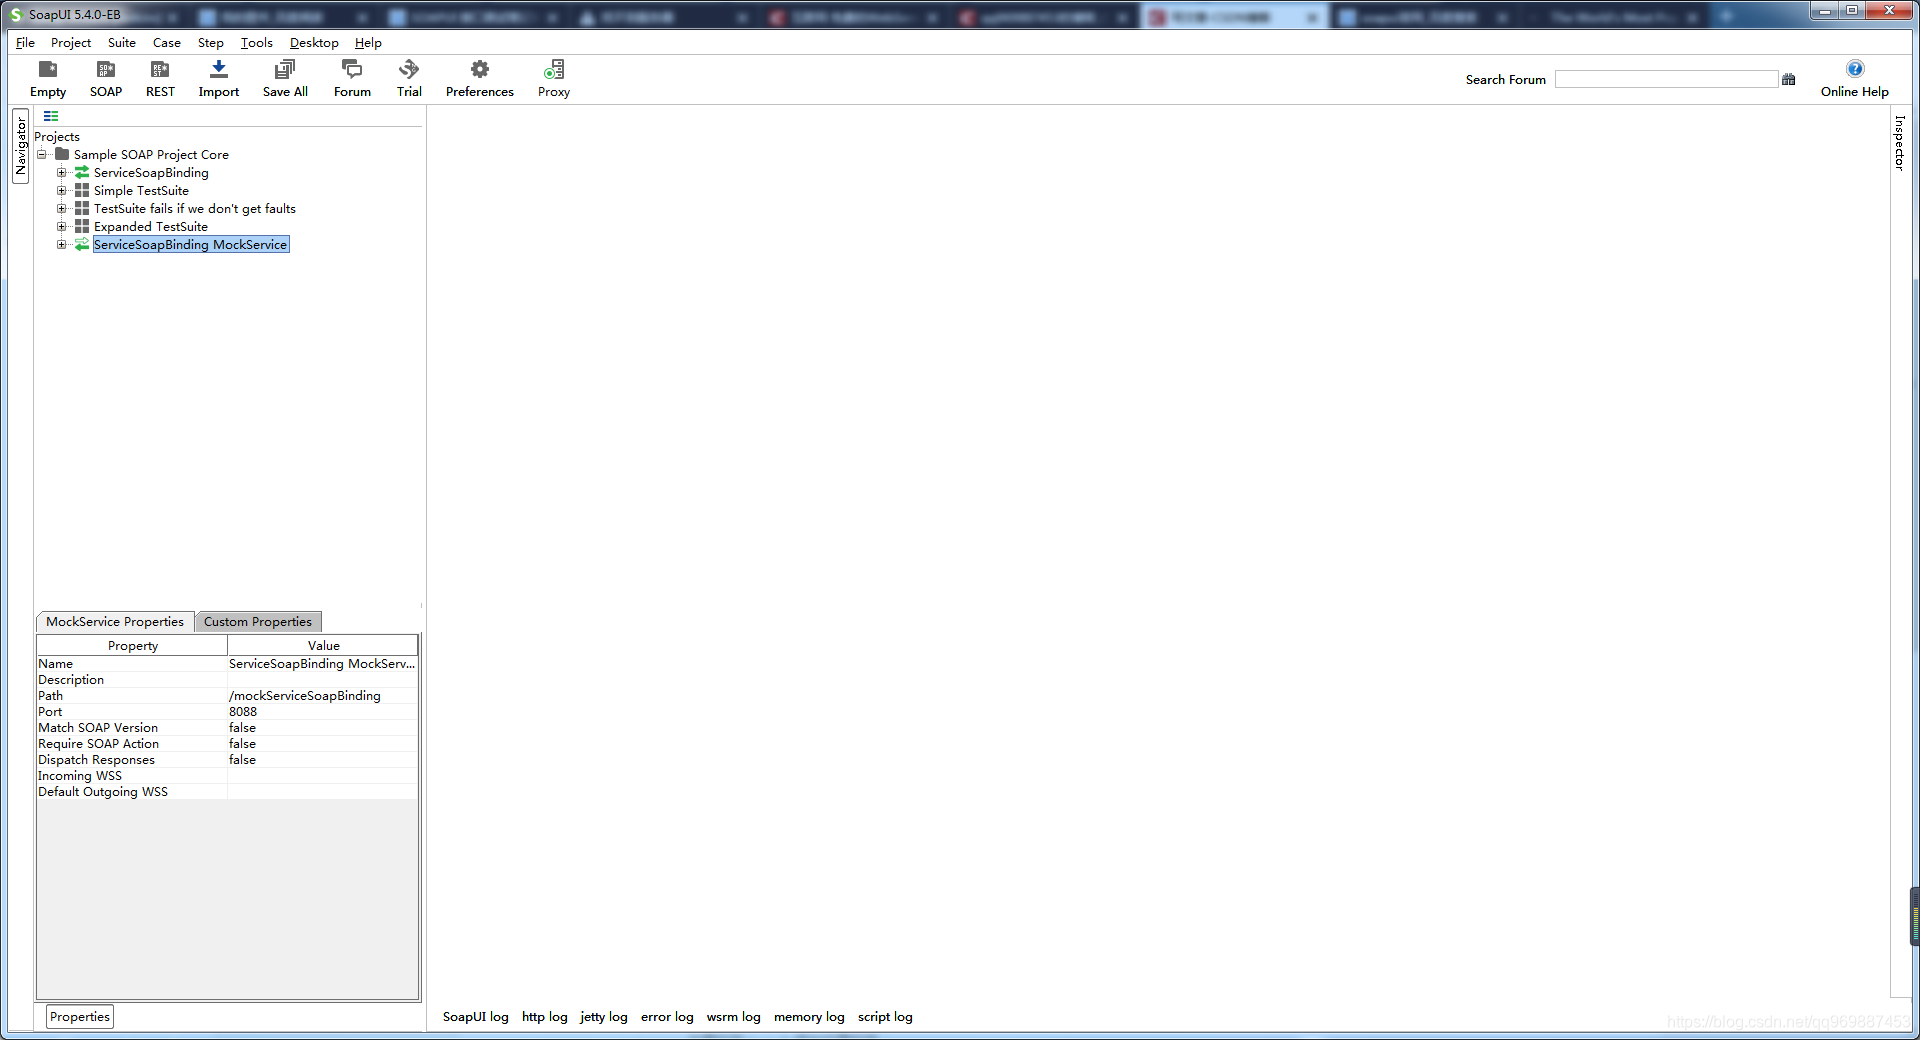Click the binoculars search forum icon
The height and width of the screenshot is (1040, 1920).
click(1789, 79)
